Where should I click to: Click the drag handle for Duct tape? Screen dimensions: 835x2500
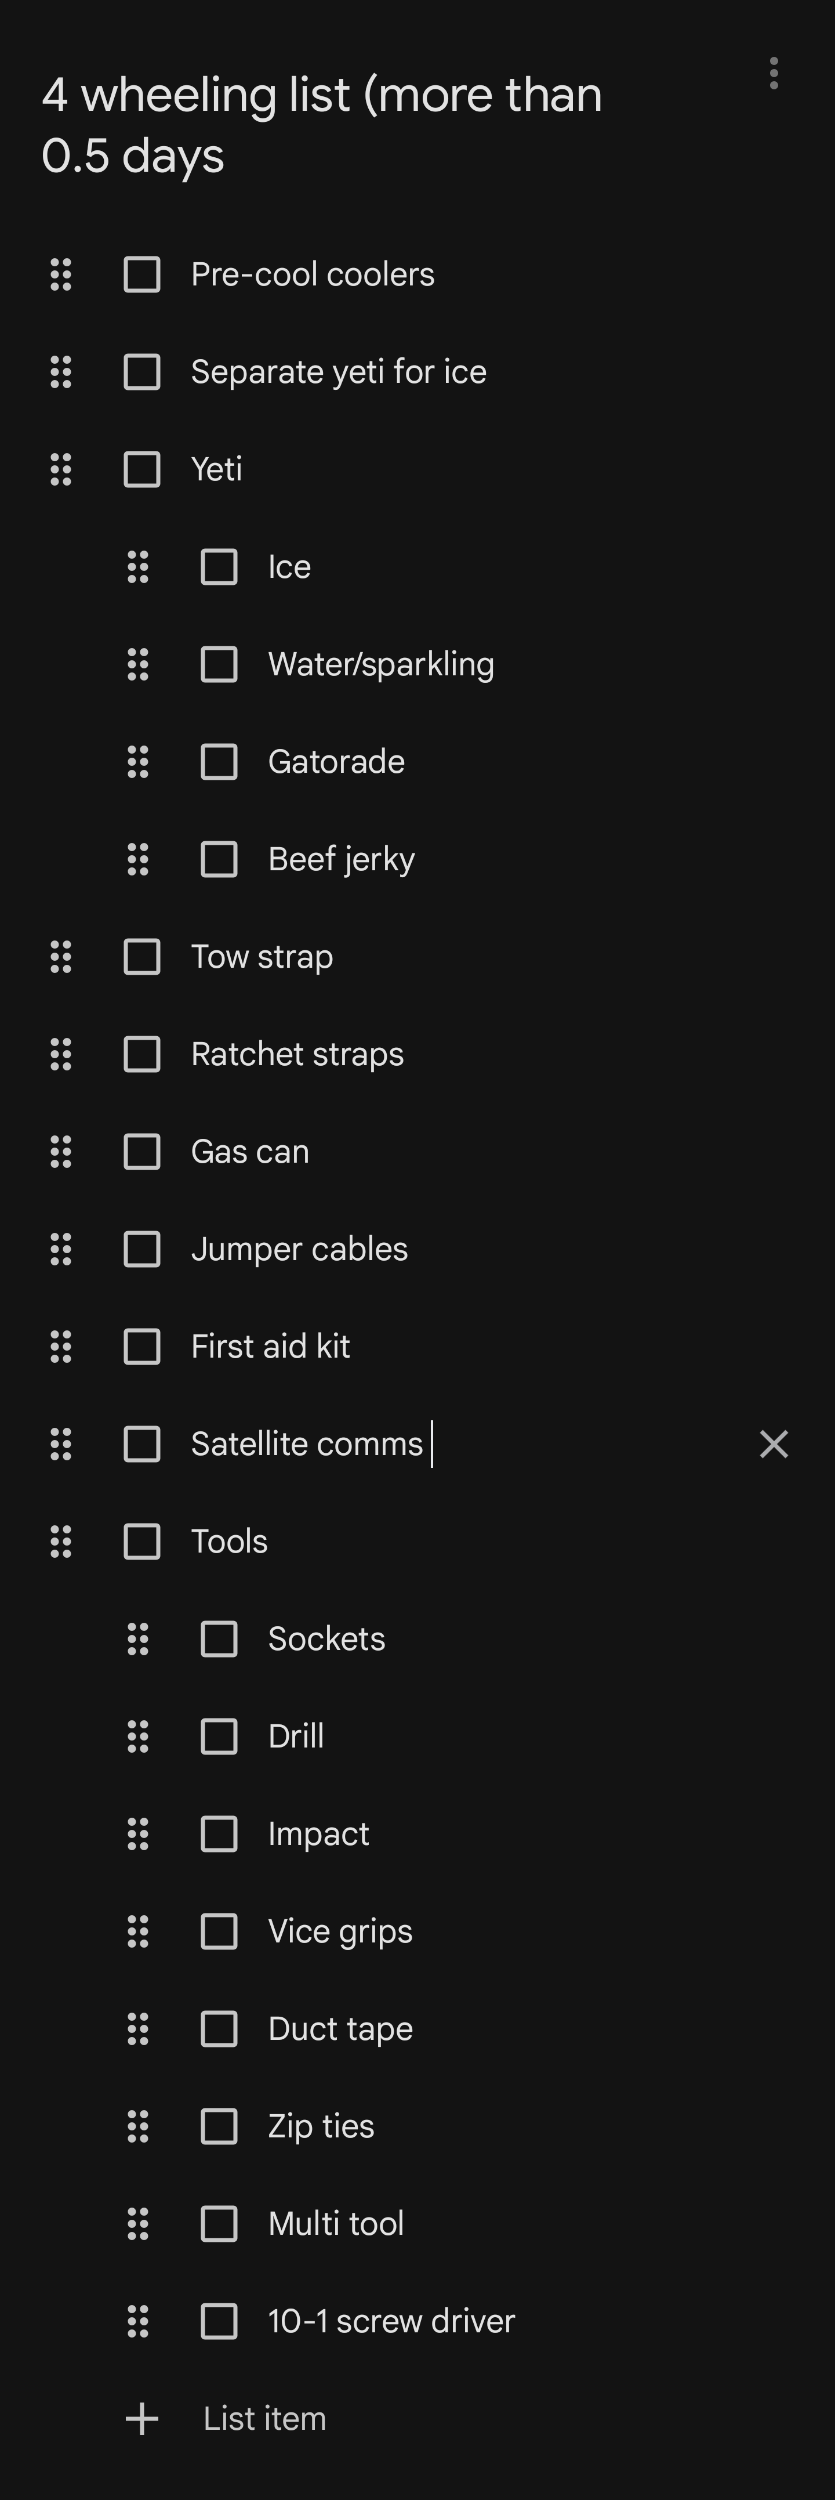tap(137, 2029)
